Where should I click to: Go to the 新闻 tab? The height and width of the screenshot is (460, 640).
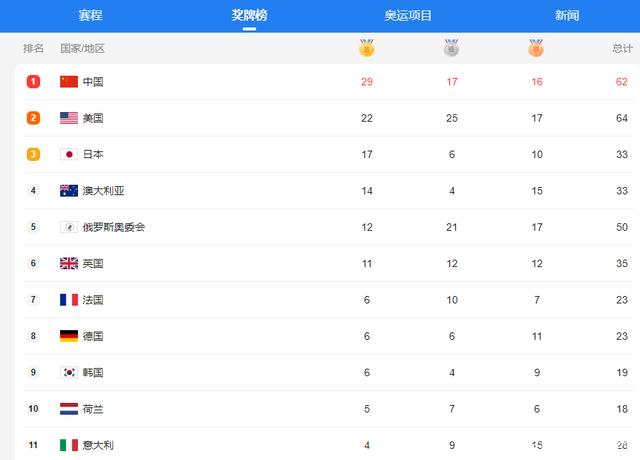click(x=567, y=15)
